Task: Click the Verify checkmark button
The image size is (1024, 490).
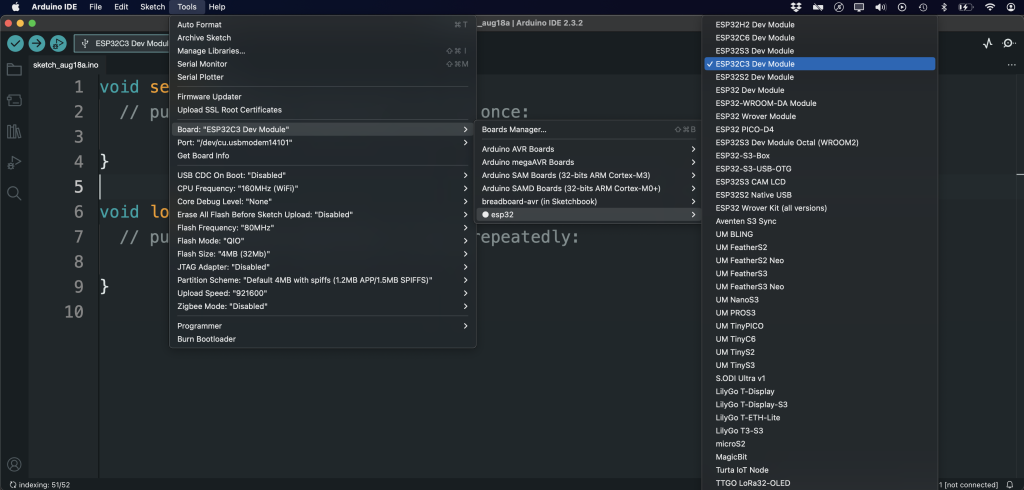Action: (x=16, y=43)
